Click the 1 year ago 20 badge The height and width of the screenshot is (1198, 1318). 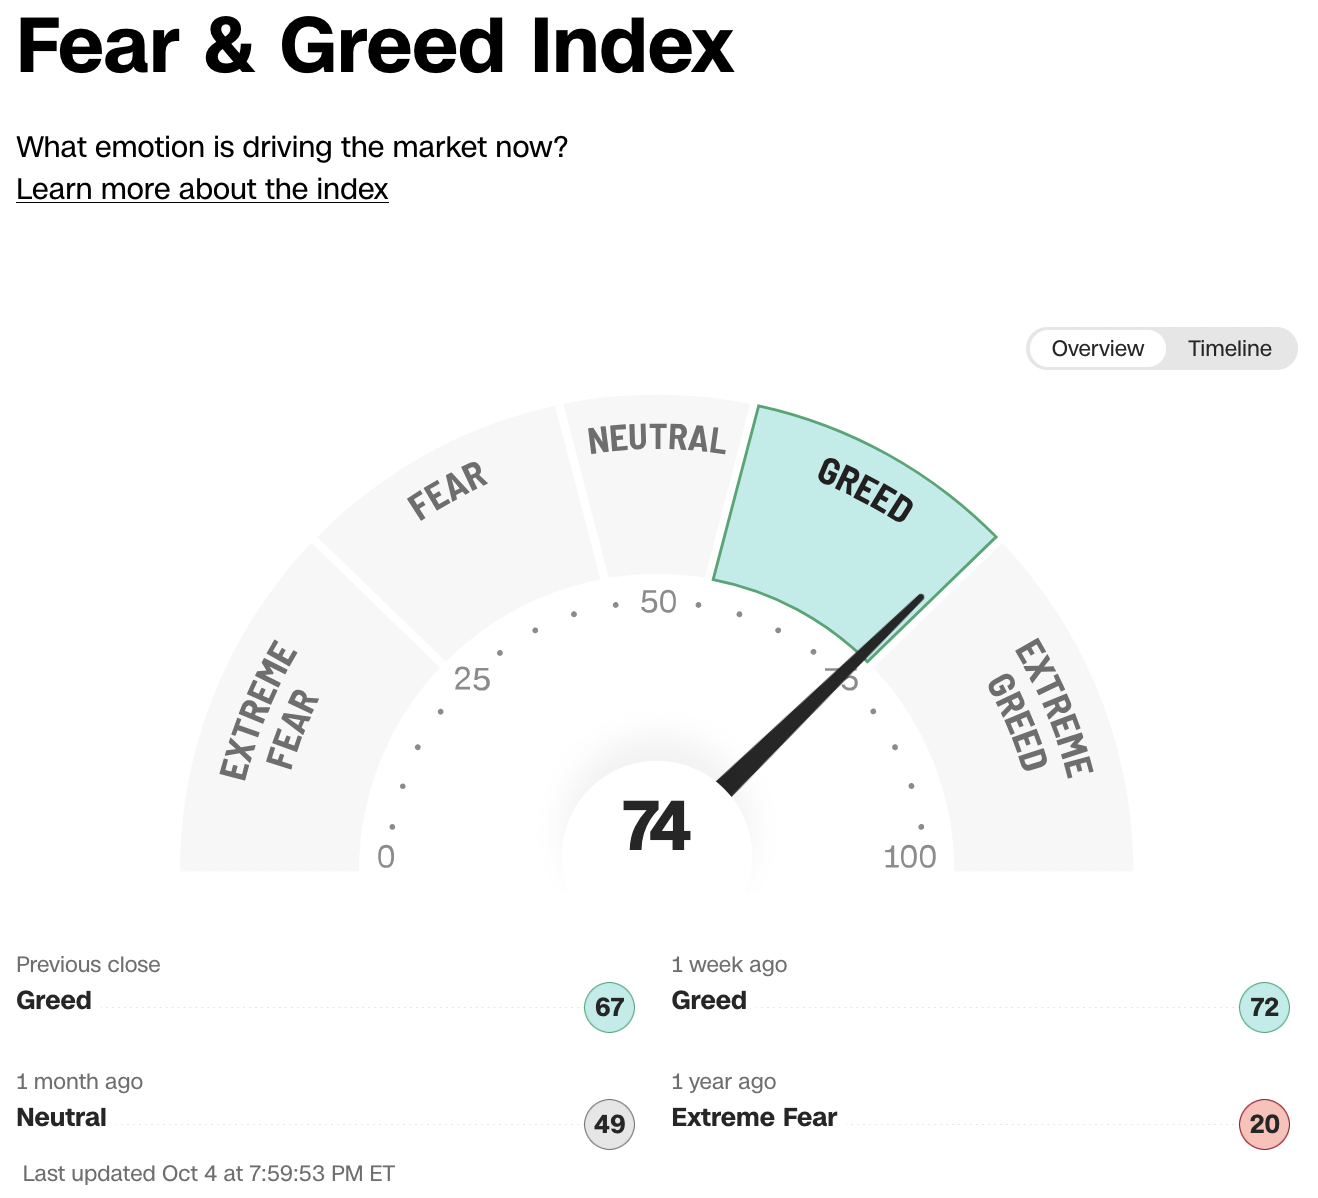click(x=1264, y=1124)
